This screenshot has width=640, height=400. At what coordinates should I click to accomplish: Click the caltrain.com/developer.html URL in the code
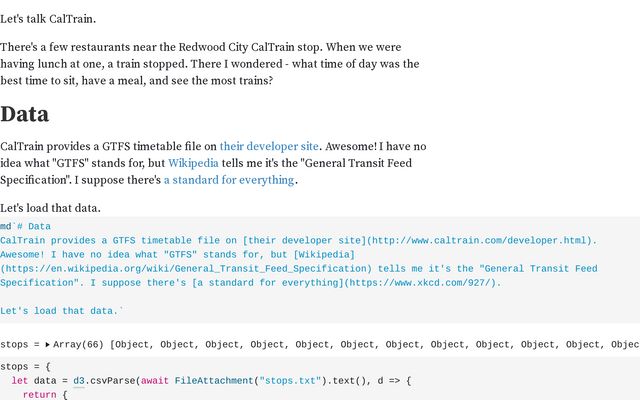tap(479, 240)
